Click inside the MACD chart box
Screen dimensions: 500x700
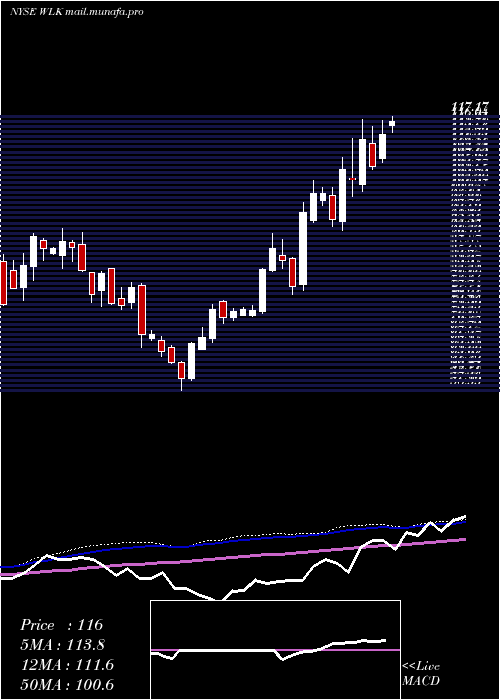pos(275,650)
